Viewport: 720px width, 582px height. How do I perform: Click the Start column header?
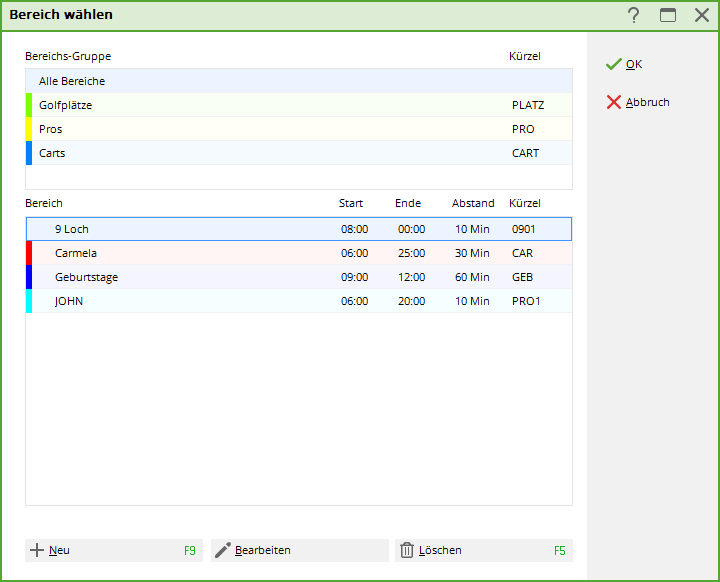pos(351,203)
